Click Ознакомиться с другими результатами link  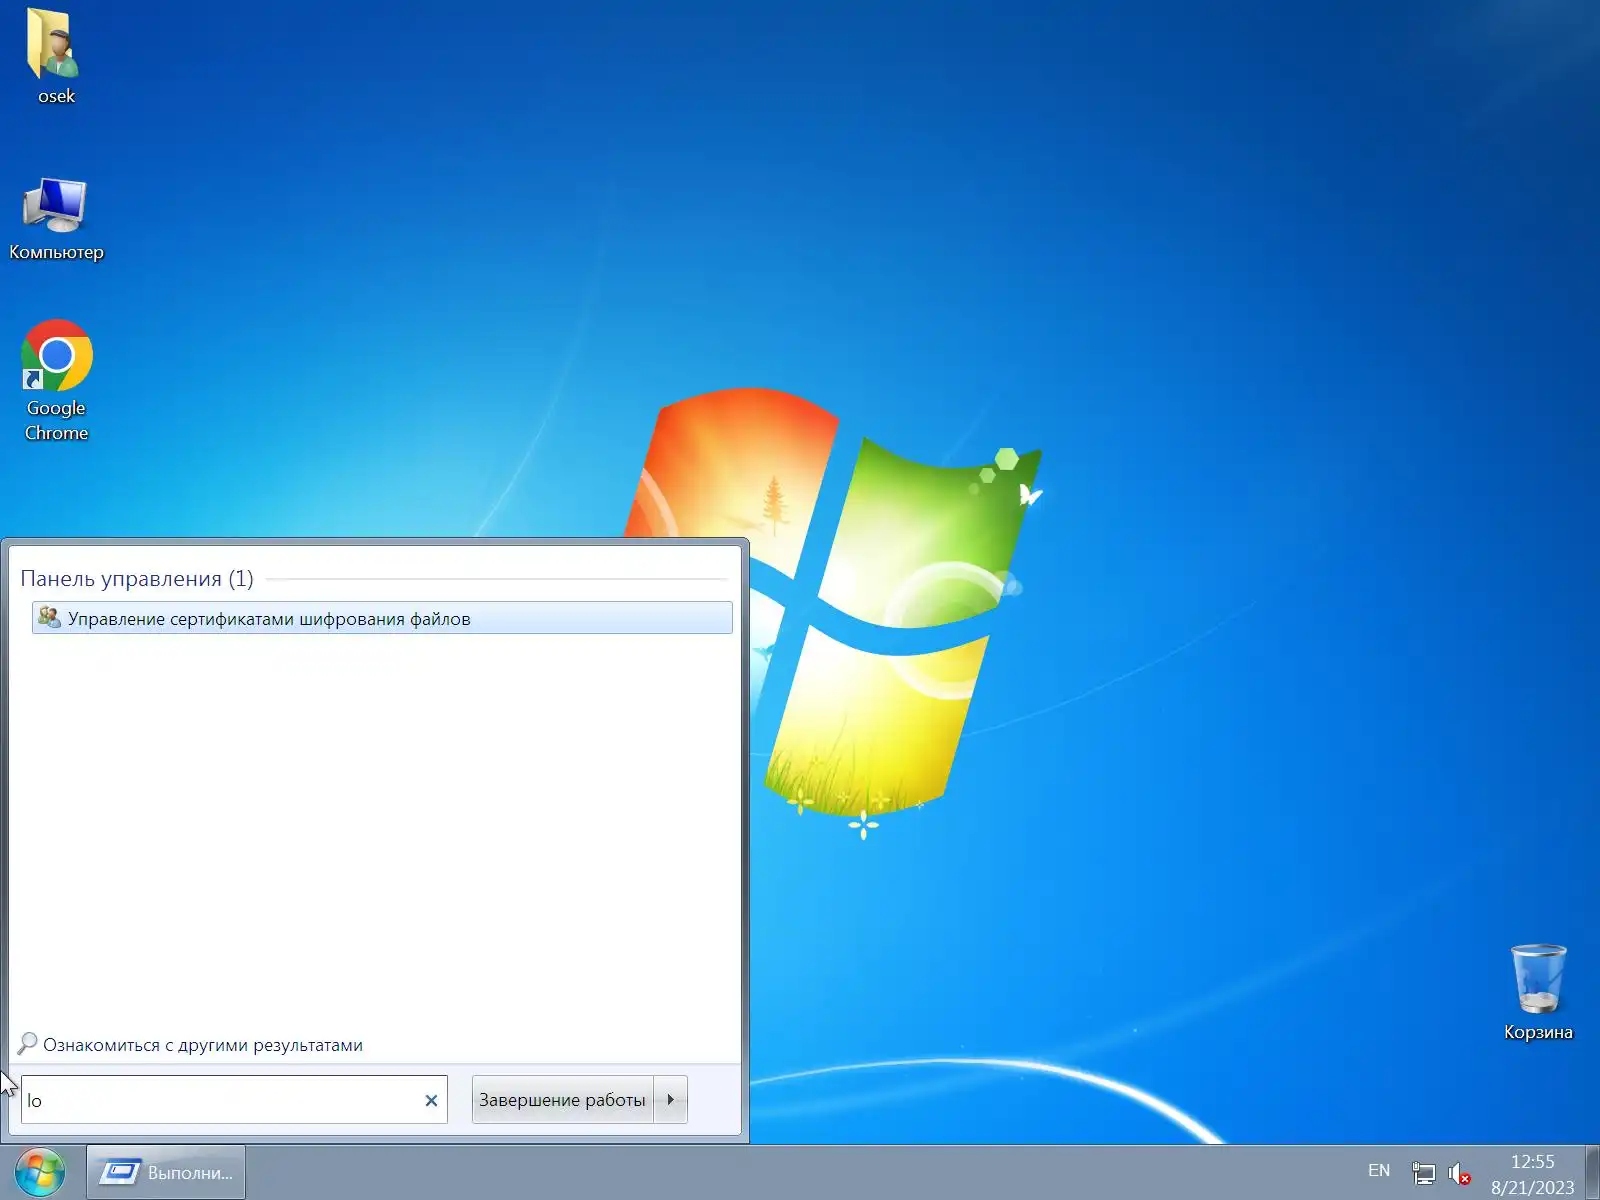[203, 1045]
